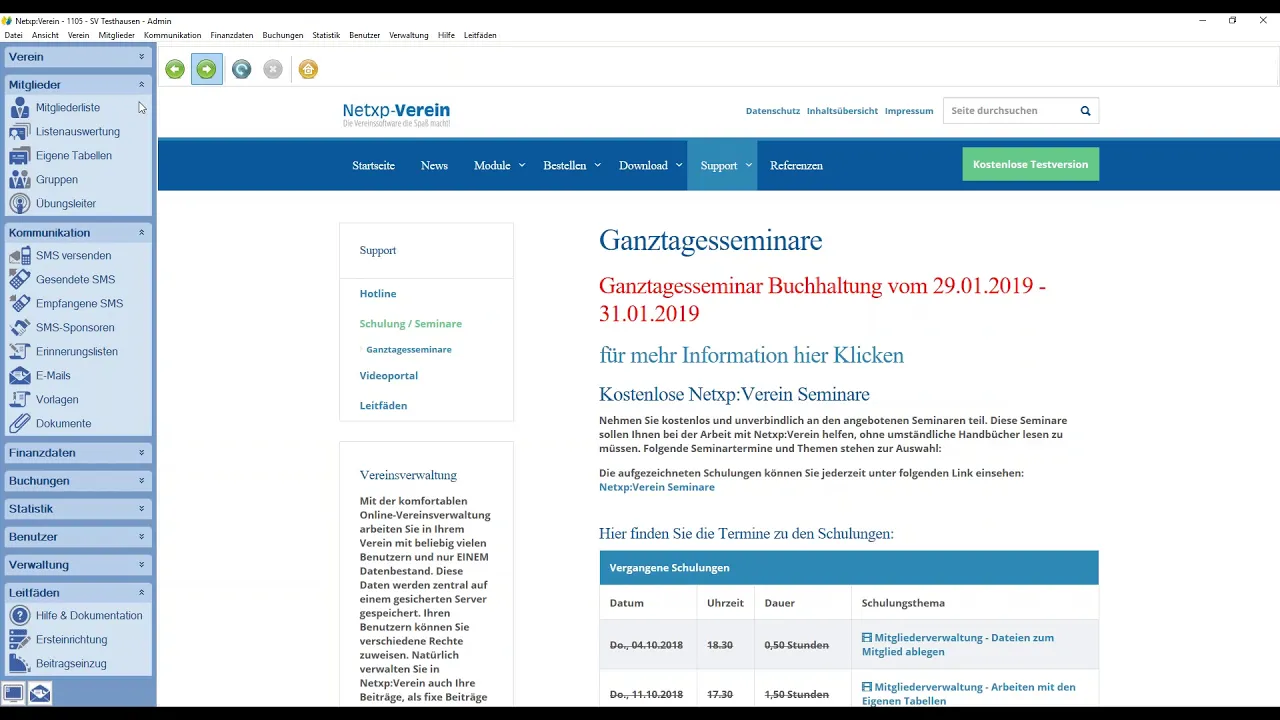Expand the Verein sidebar section
Screen dimensions: 1280x720
coord(78,57)
